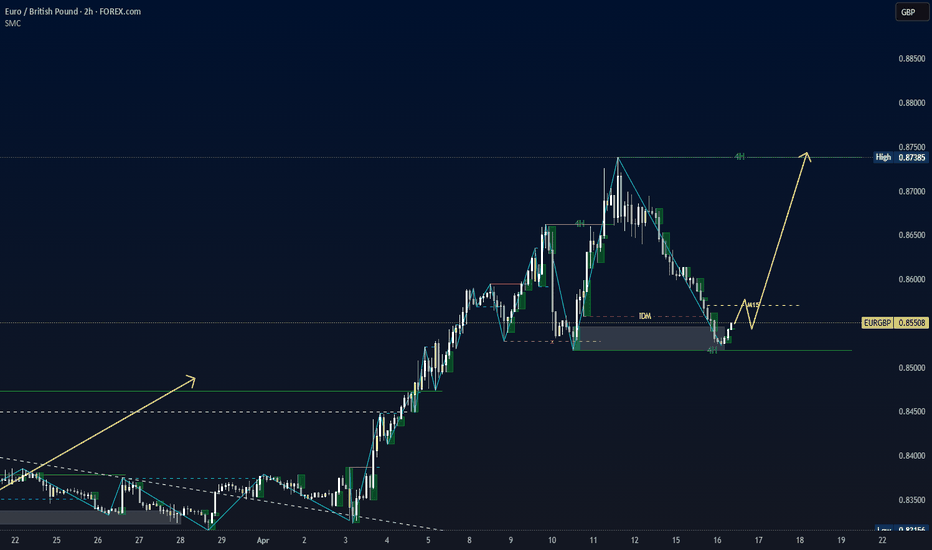The height and width of the screenshot is (550, 932).
Task: Click the 25 date label on time axis
Action: click(56, 540)
